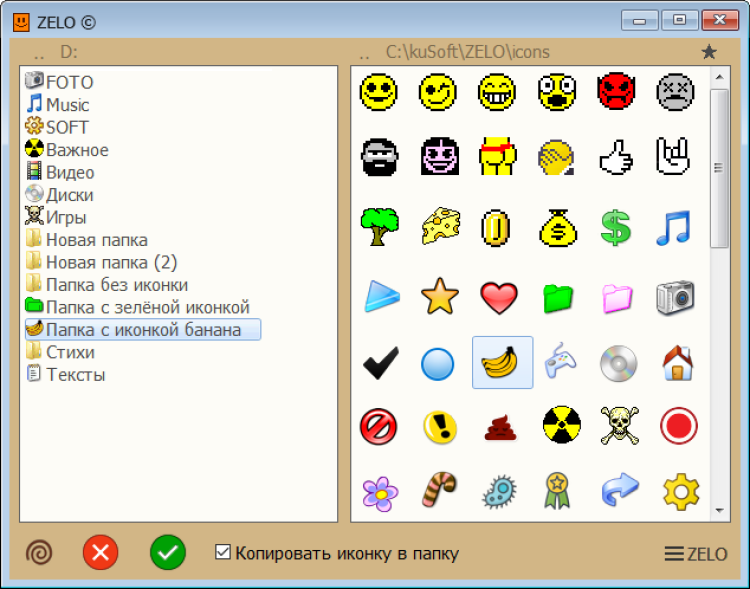Click the red X cancel button
750x589 pixels.
100,552
